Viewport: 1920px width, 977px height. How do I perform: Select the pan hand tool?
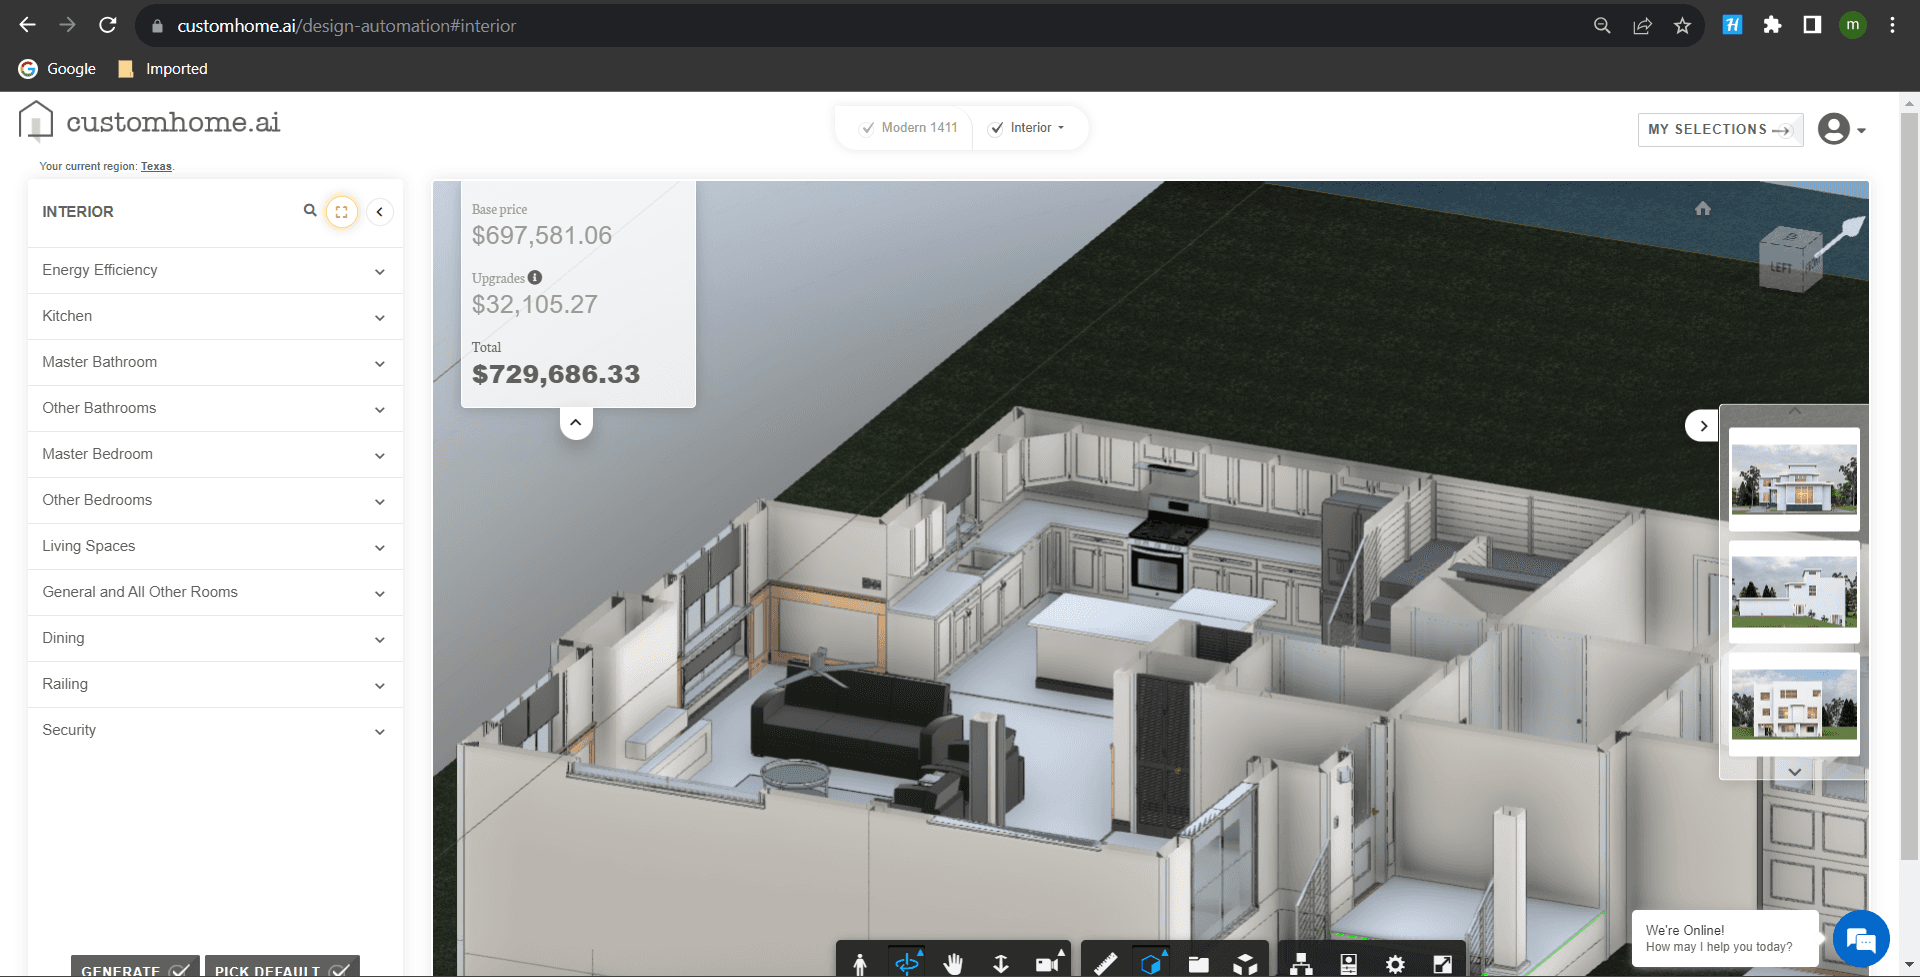pyautogui.click(x=953, y=964)
